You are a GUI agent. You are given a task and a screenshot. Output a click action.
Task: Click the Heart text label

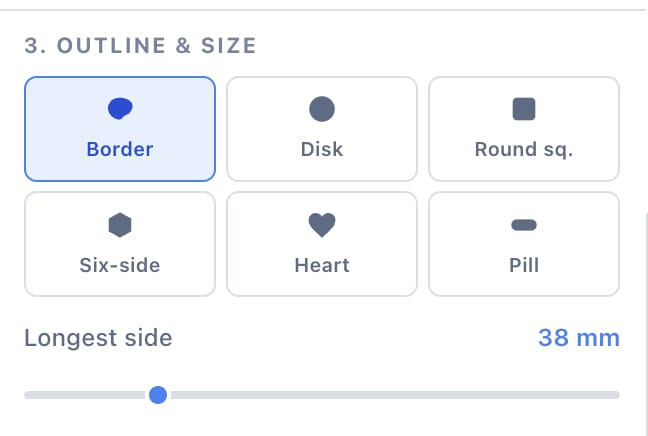click(x=322, y=265)
